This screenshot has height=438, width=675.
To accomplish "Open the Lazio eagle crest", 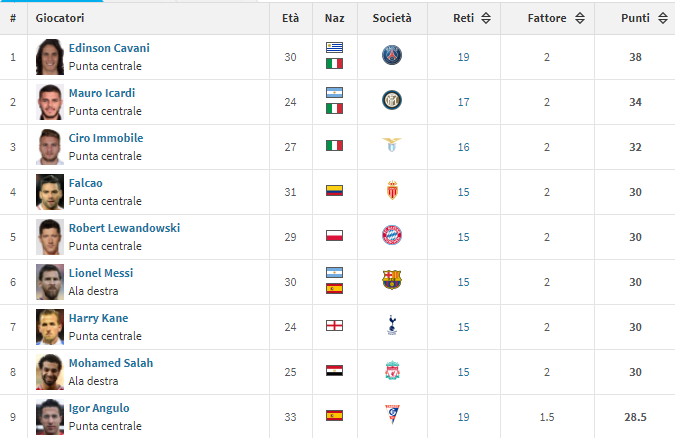I will point(392,145).
